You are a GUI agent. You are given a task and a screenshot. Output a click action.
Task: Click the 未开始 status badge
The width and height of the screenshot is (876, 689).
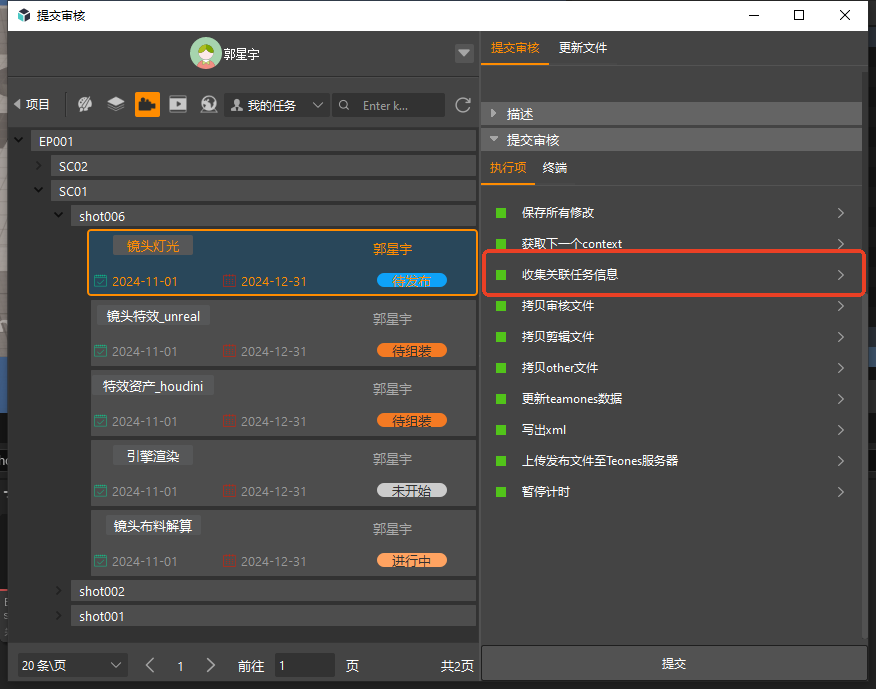pyautogui.click(x=412, y=491)
